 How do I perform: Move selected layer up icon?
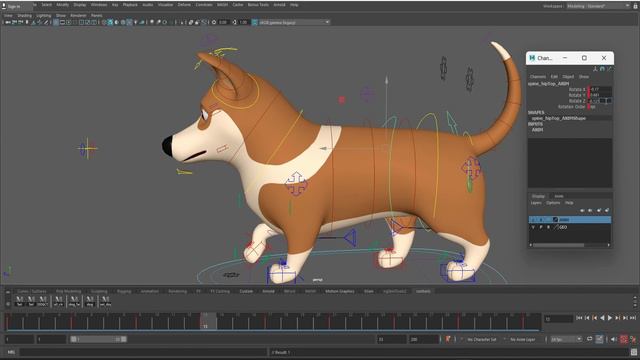click(582, 210)
